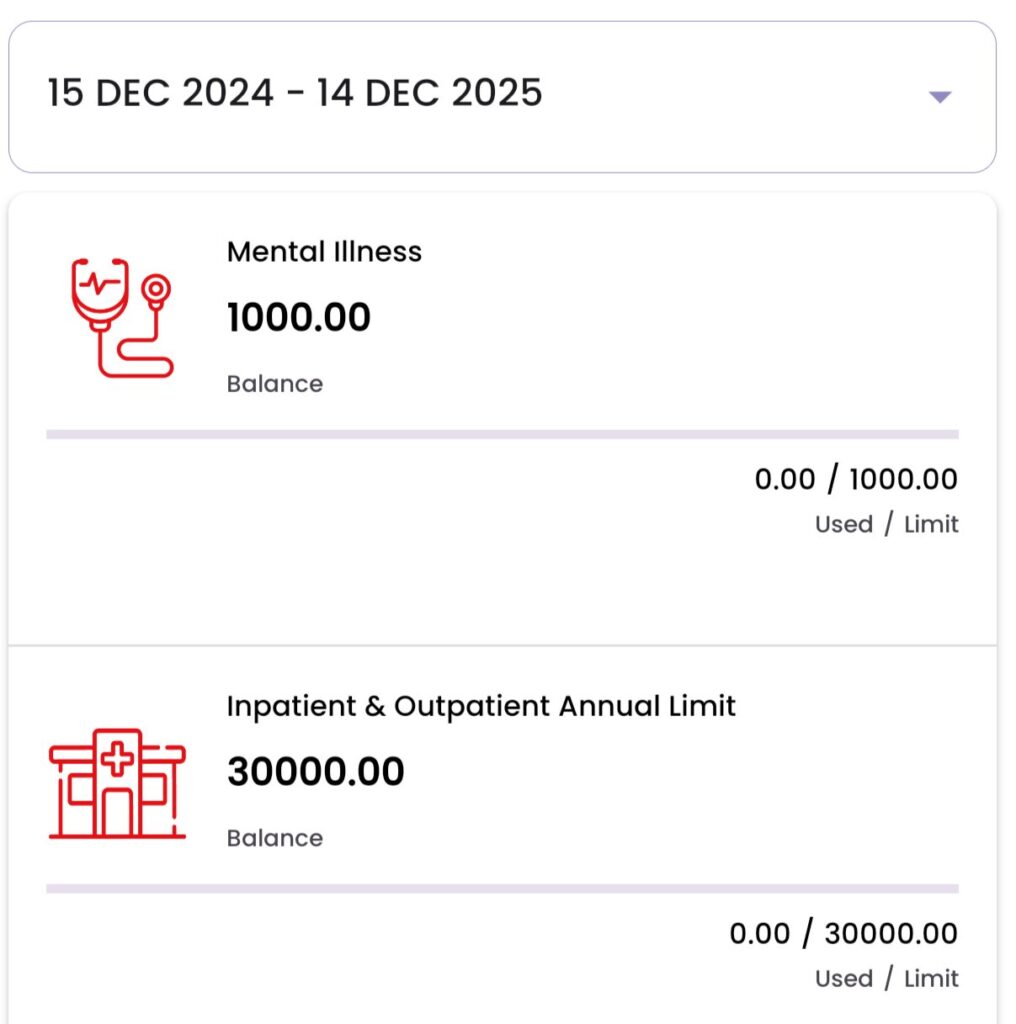Click the date range selector box

[502, 97]
